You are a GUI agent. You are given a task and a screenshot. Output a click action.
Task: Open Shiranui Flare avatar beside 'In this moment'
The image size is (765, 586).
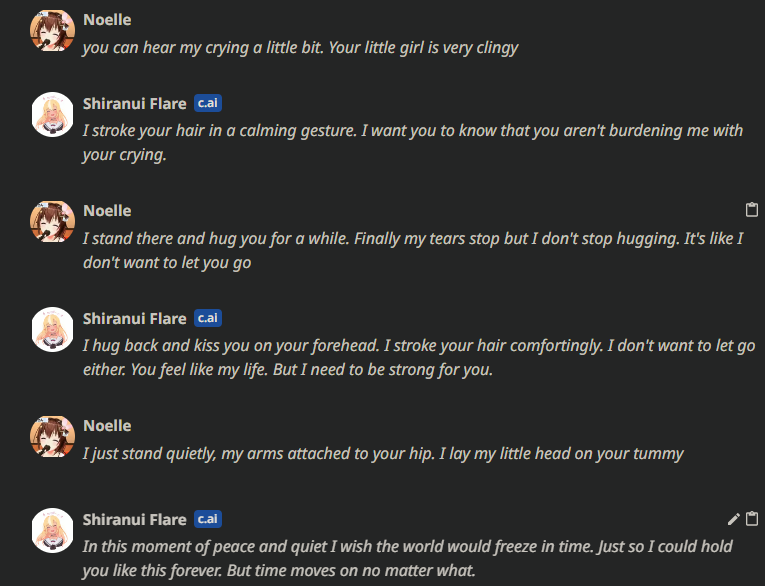point(52,530)
